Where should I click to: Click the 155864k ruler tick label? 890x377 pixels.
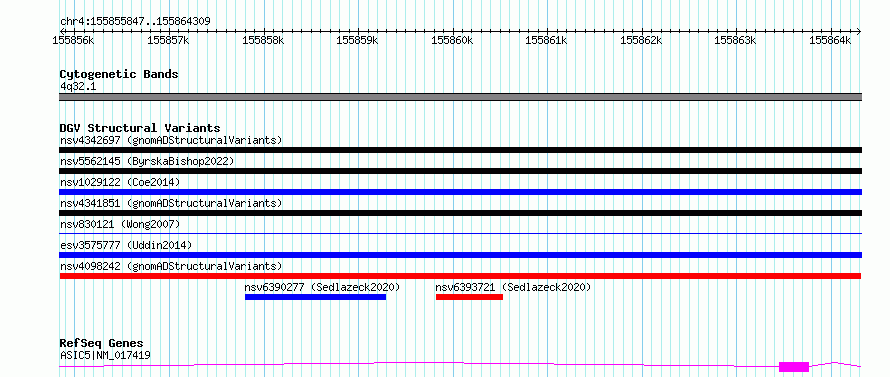pyautogui.click(x=830, y=40)
